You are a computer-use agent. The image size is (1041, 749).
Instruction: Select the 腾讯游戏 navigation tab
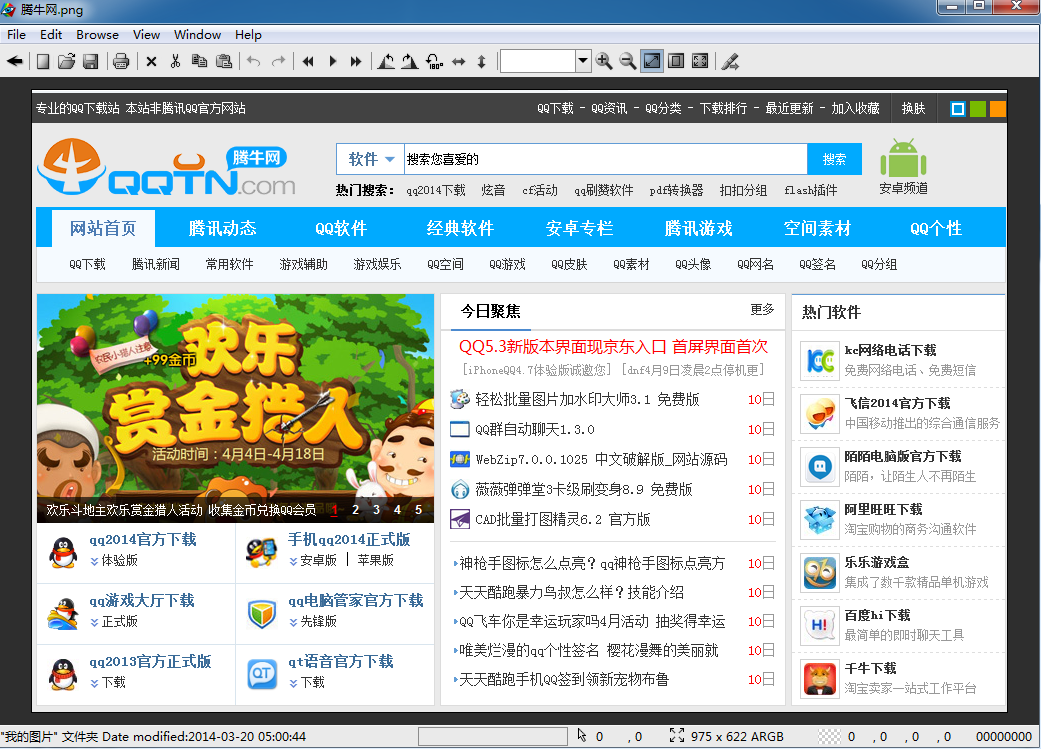coord(698,228)
